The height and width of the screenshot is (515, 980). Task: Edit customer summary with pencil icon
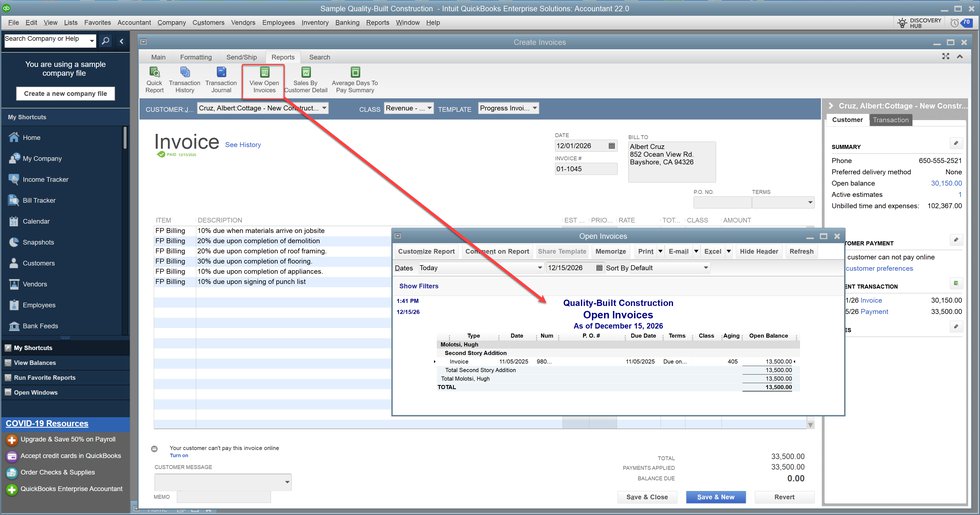[955, 143]
